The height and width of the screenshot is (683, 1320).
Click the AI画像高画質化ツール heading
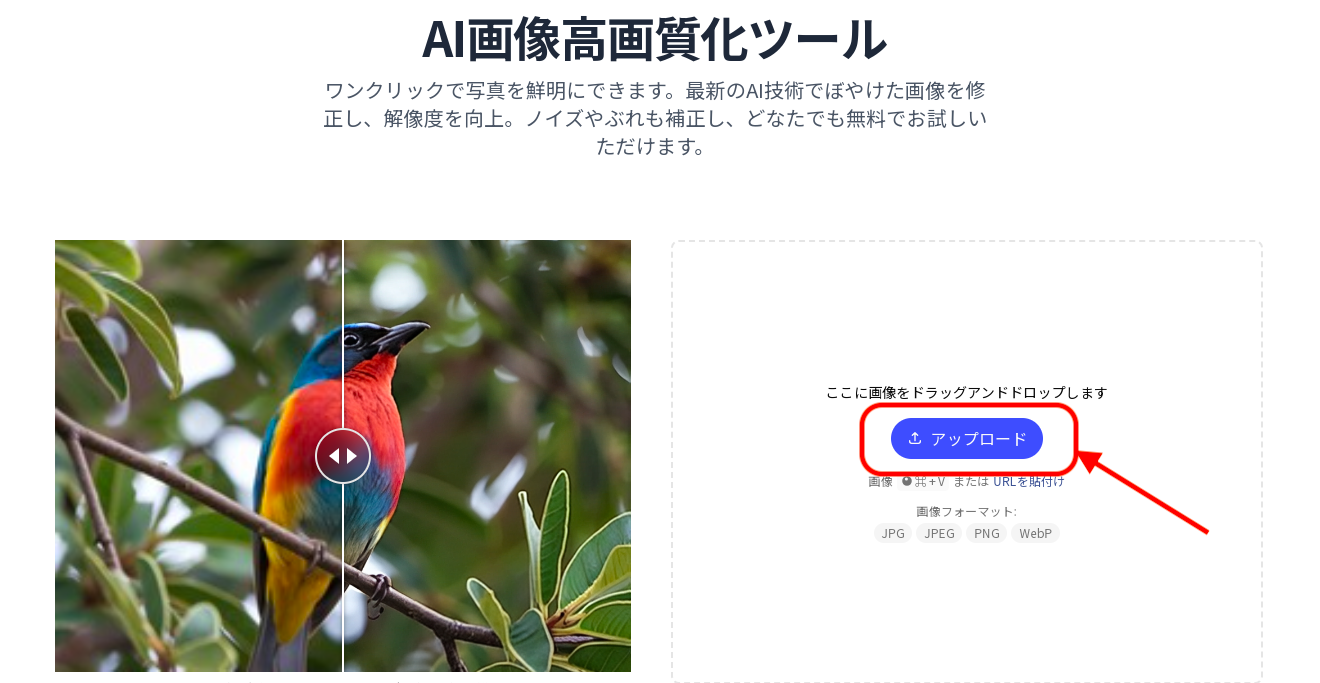[654, 40]
